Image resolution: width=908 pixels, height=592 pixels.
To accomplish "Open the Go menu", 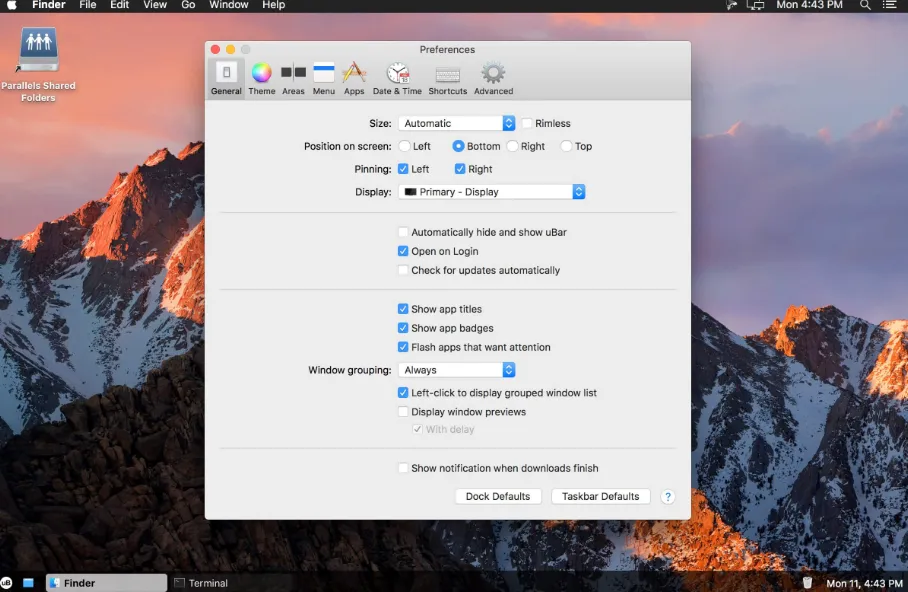I will coord(188,5).
